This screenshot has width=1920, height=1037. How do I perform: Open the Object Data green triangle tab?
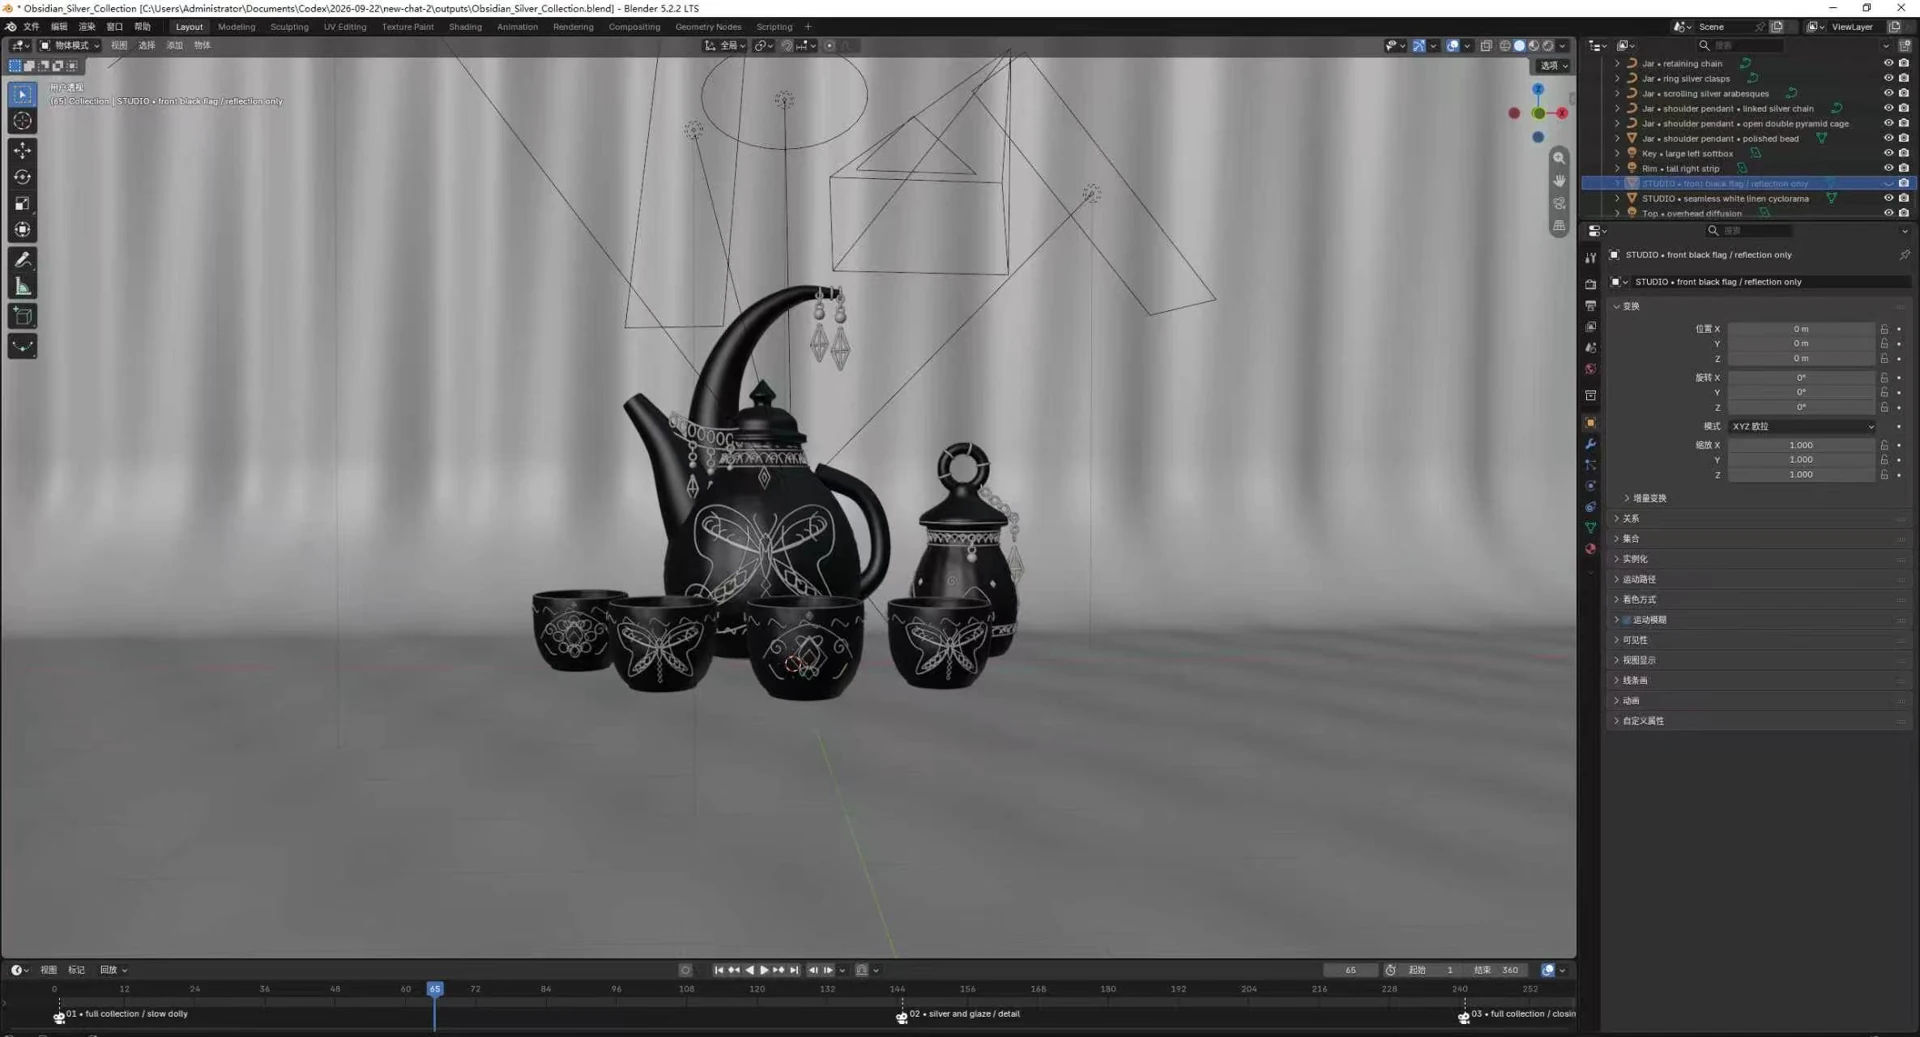pyautogui.click(x=1590, y=527)
